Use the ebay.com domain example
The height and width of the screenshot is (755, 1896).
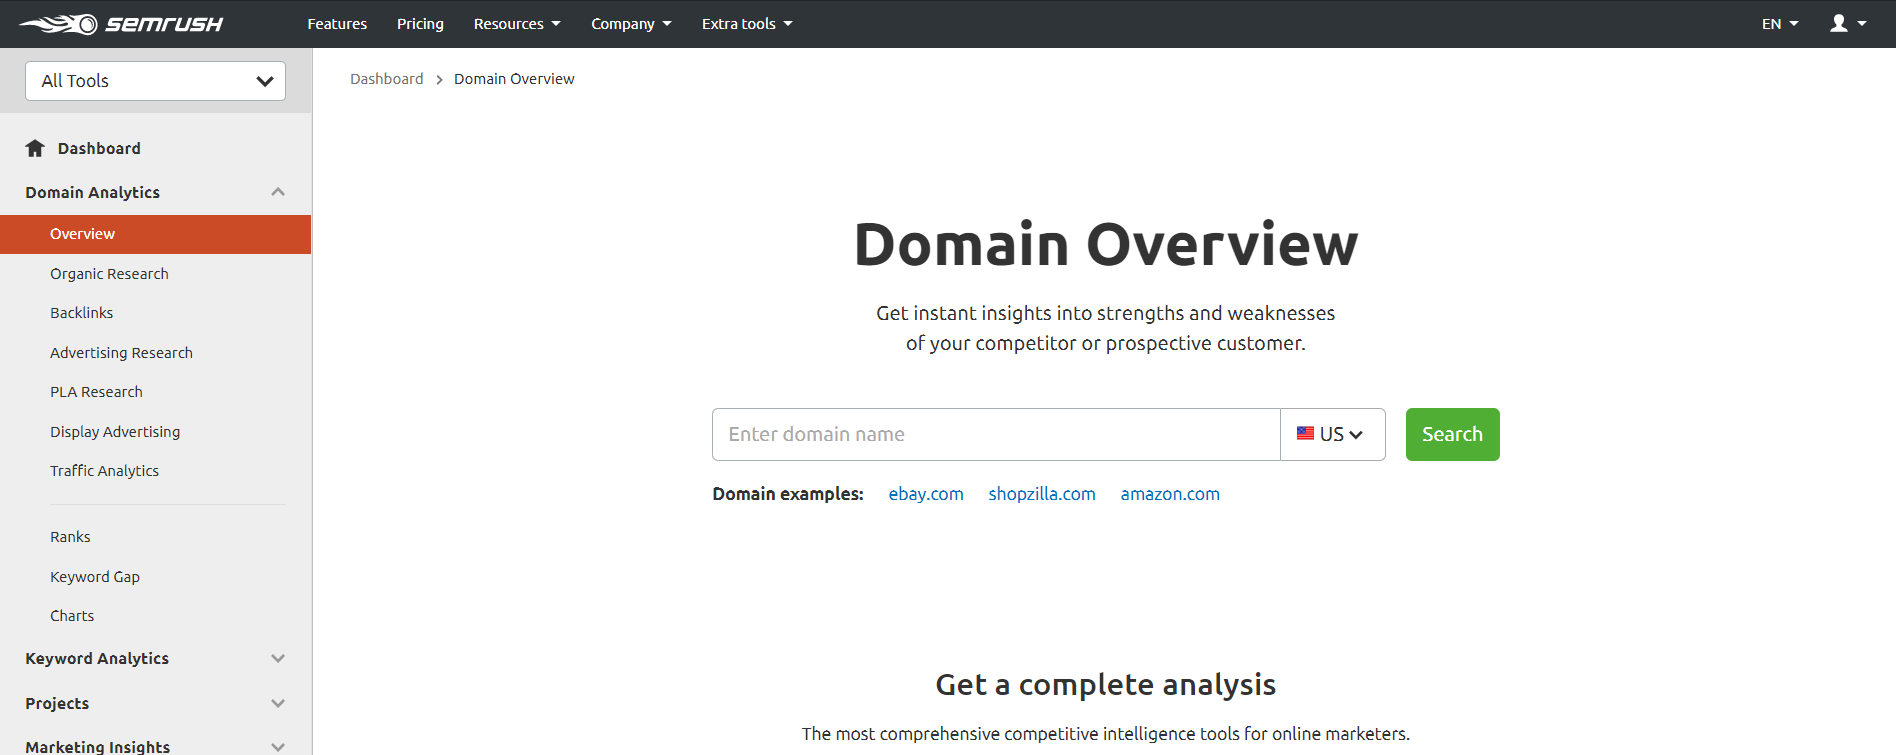coord(926,494)
